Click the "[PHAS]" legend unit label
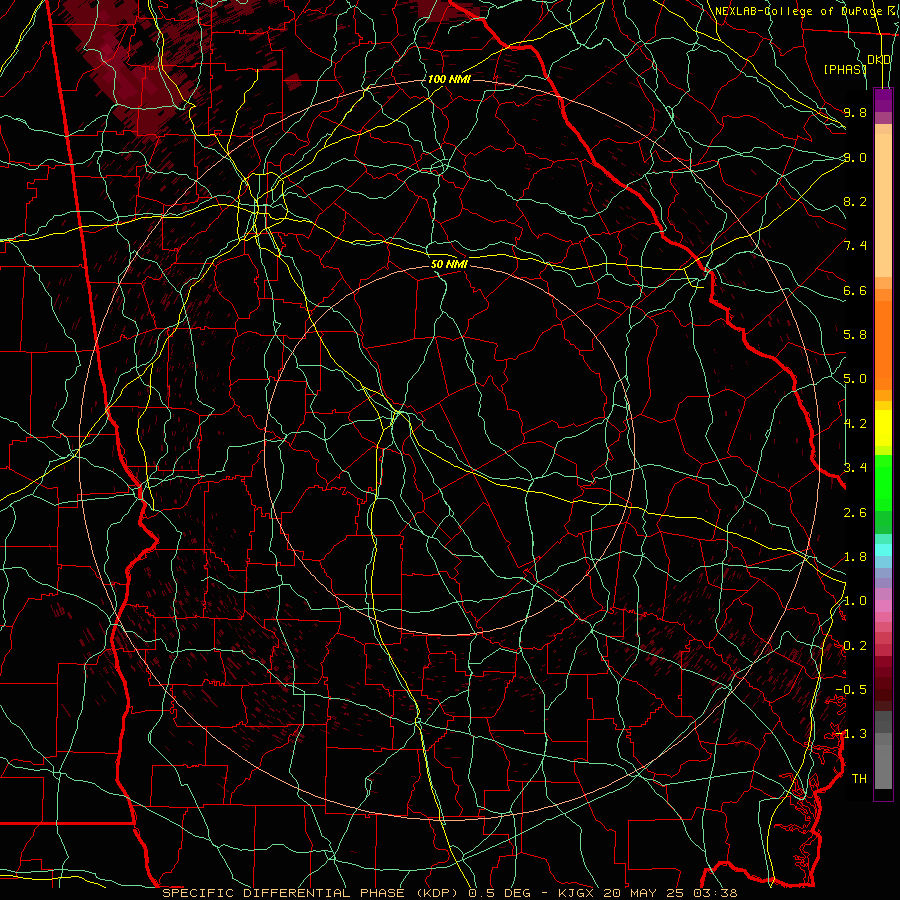 point(845,69)
